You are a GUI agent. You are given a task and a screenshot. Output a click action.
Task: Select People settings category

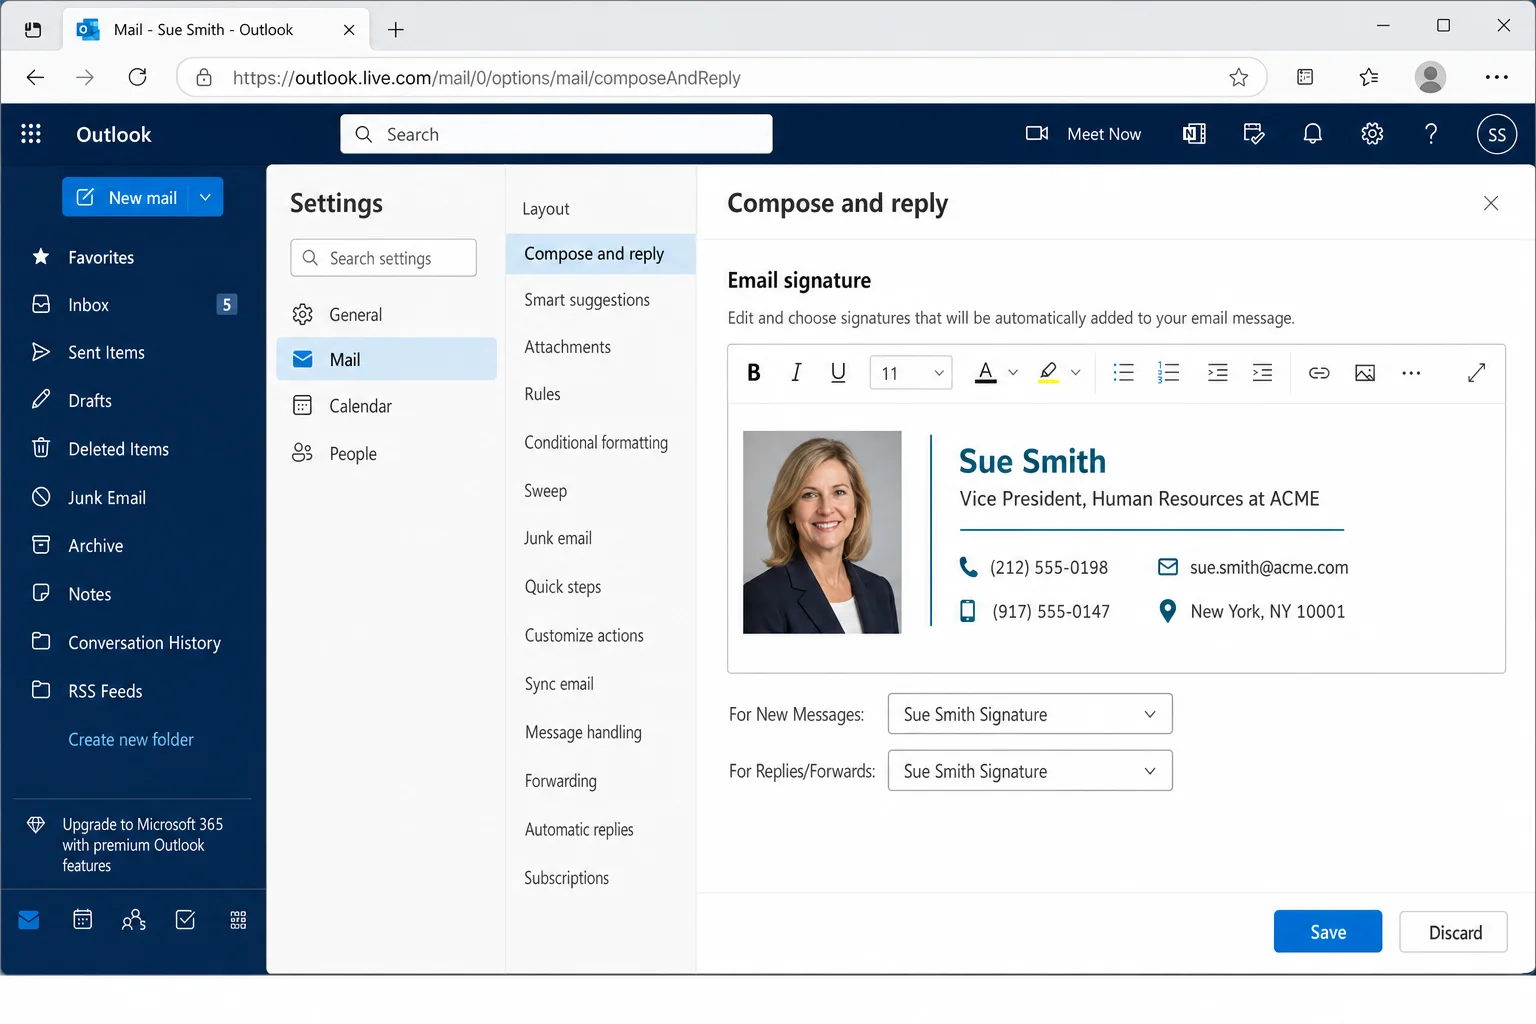(x=386, y=453)
